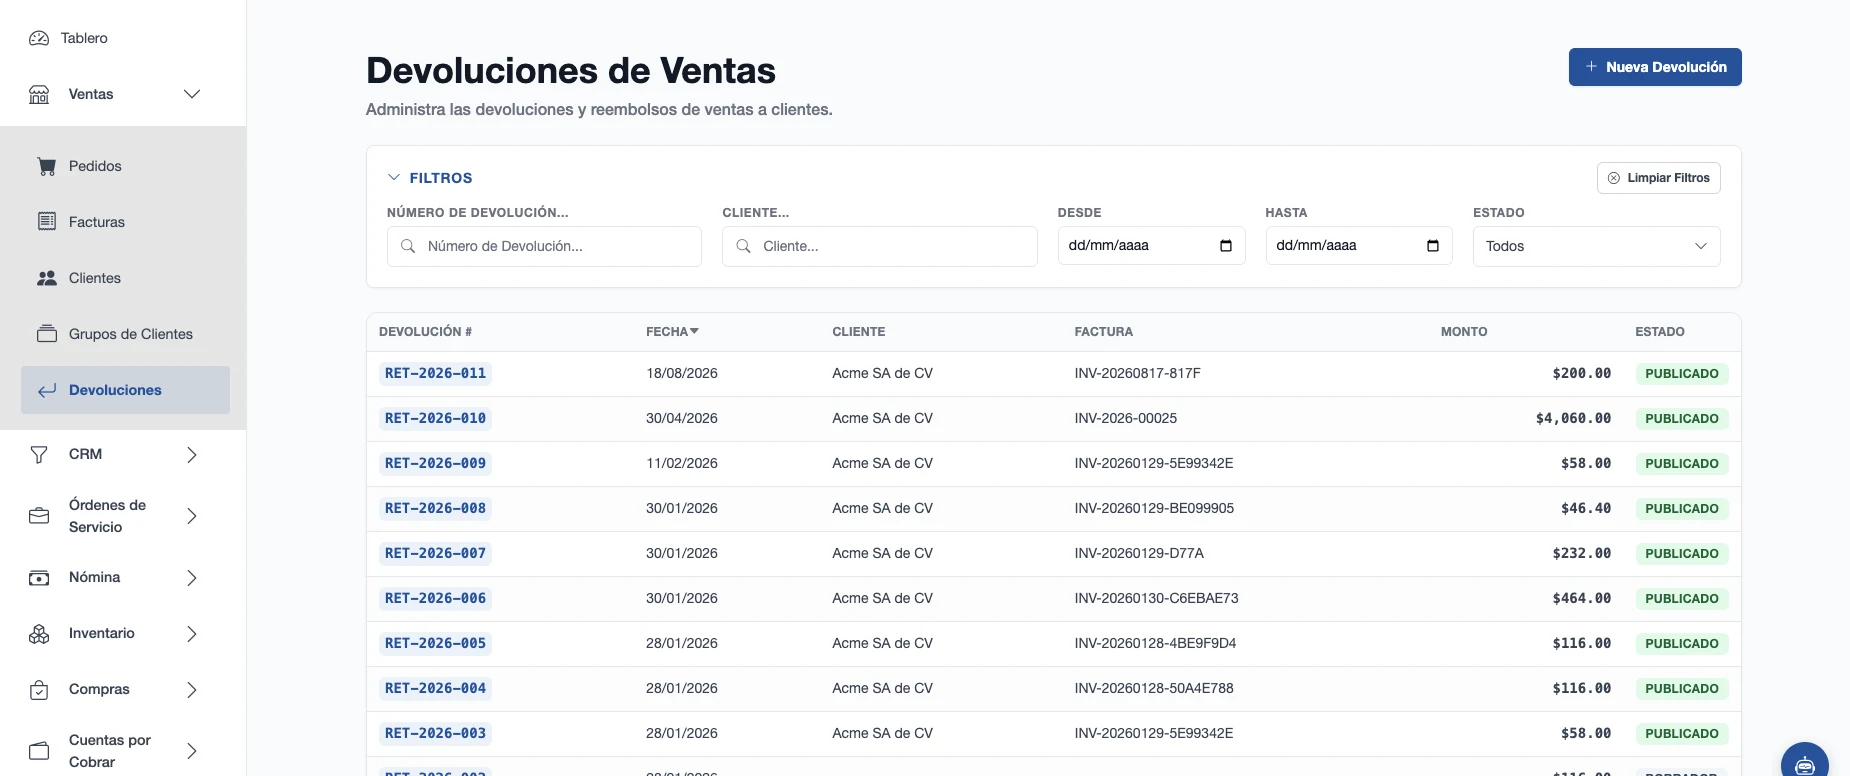Go to Pedidos in the sidebar
The height and width of the screenshot is (776, 1850).
click(x=125, y=166)
